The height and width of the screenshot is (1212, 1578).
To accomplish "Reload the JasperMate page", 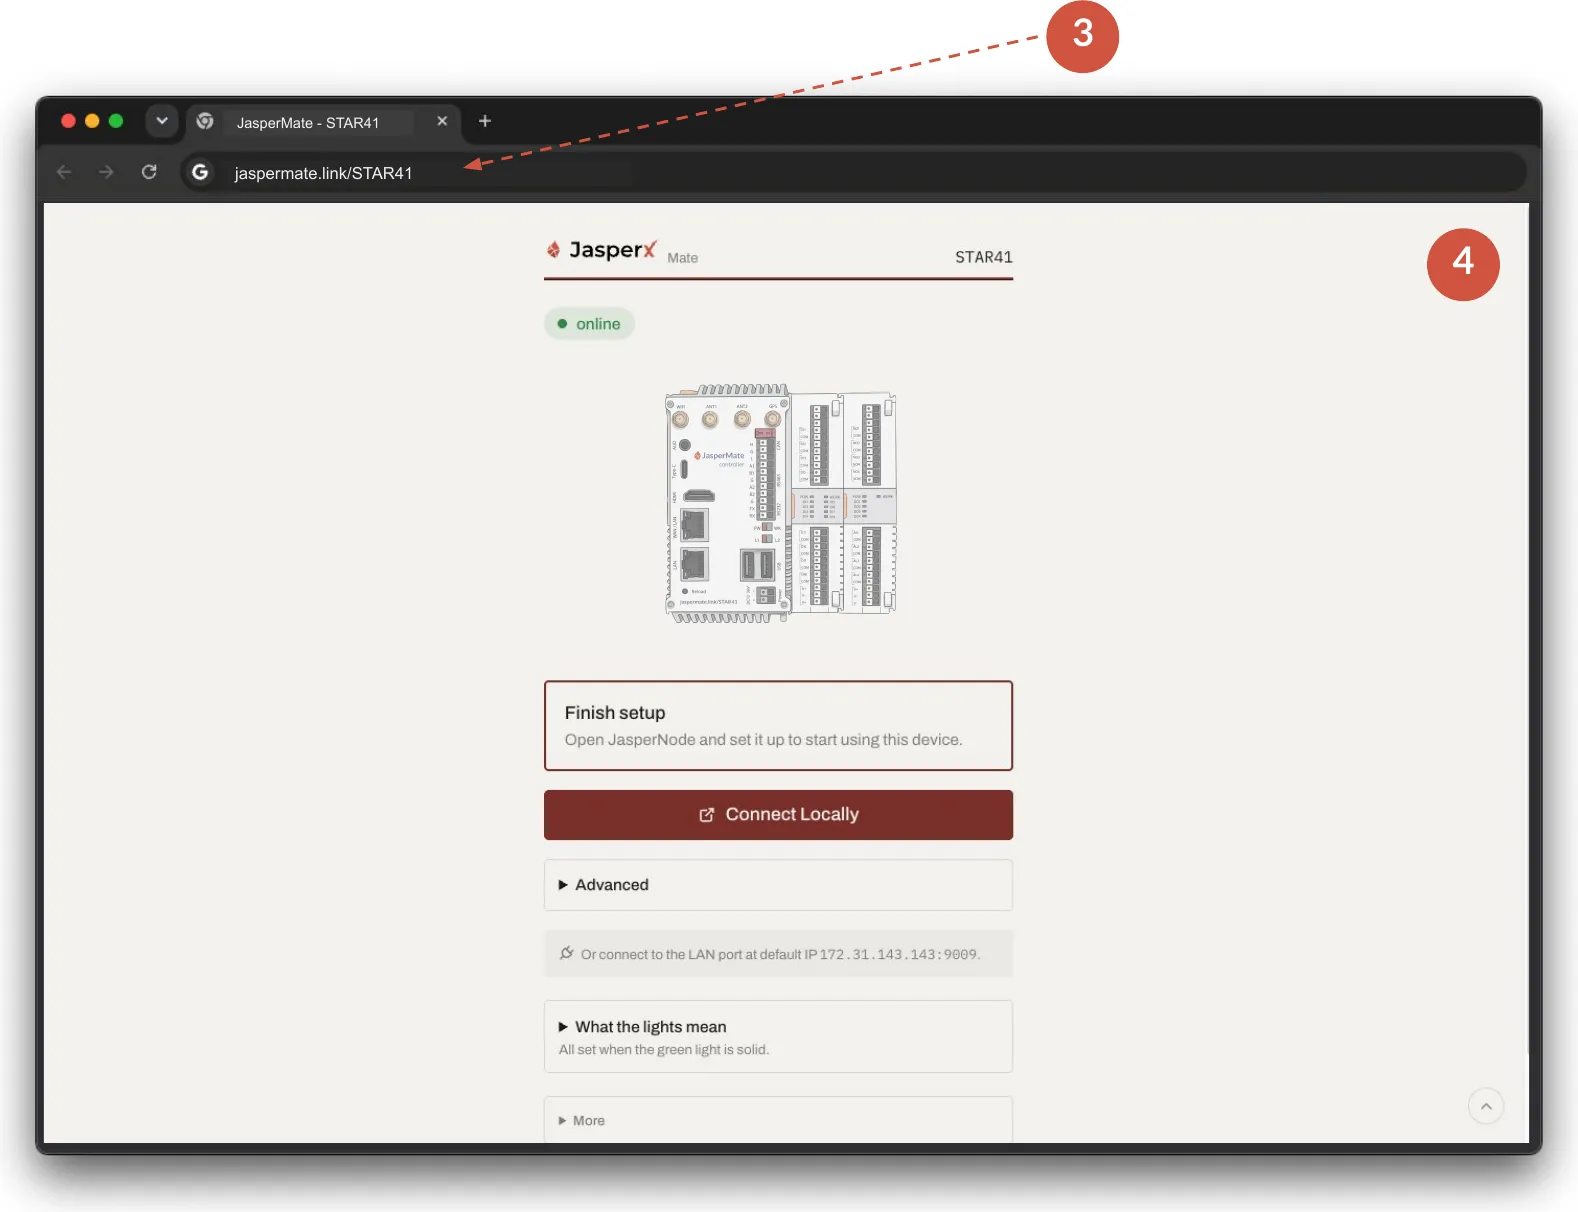I will click(x=149, y=172).
